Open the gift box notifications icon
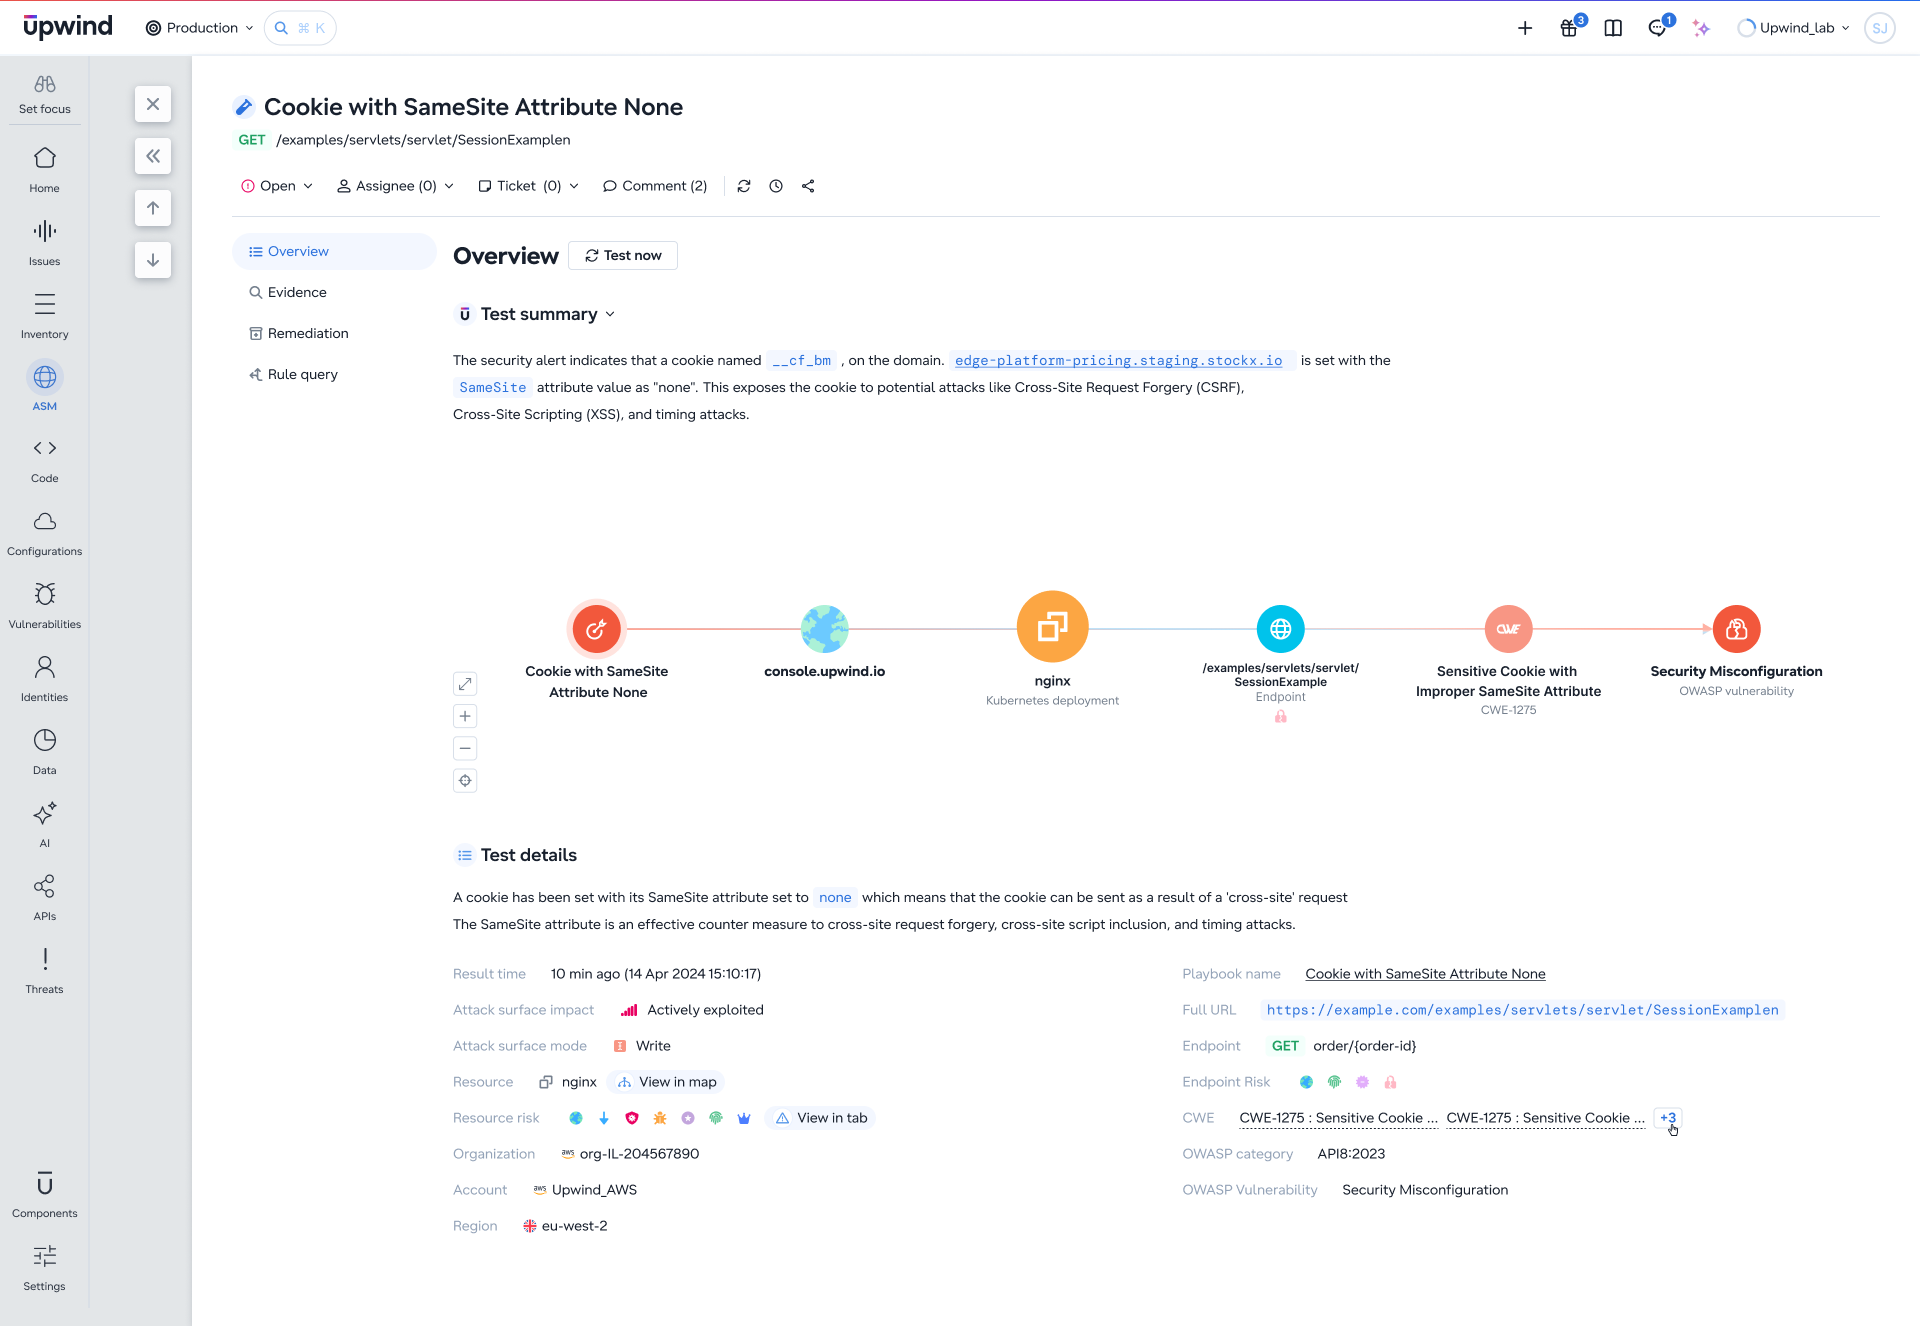The height and width of the screenshot is (1326, 1920). [x=1569, y=28]
